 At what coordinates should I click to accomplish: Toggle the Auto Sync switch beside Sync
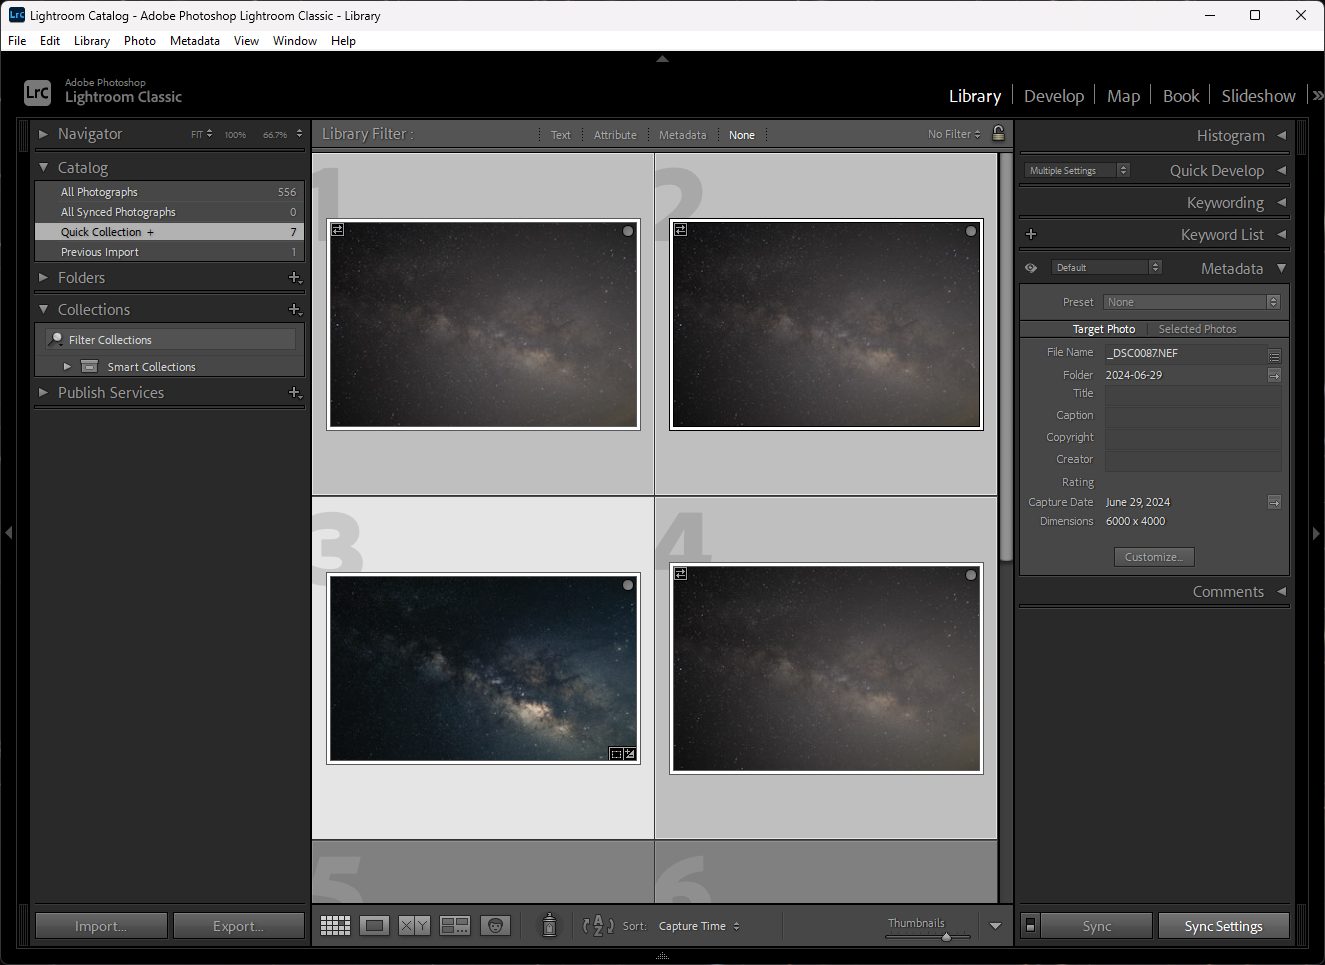coord(1030,925)
